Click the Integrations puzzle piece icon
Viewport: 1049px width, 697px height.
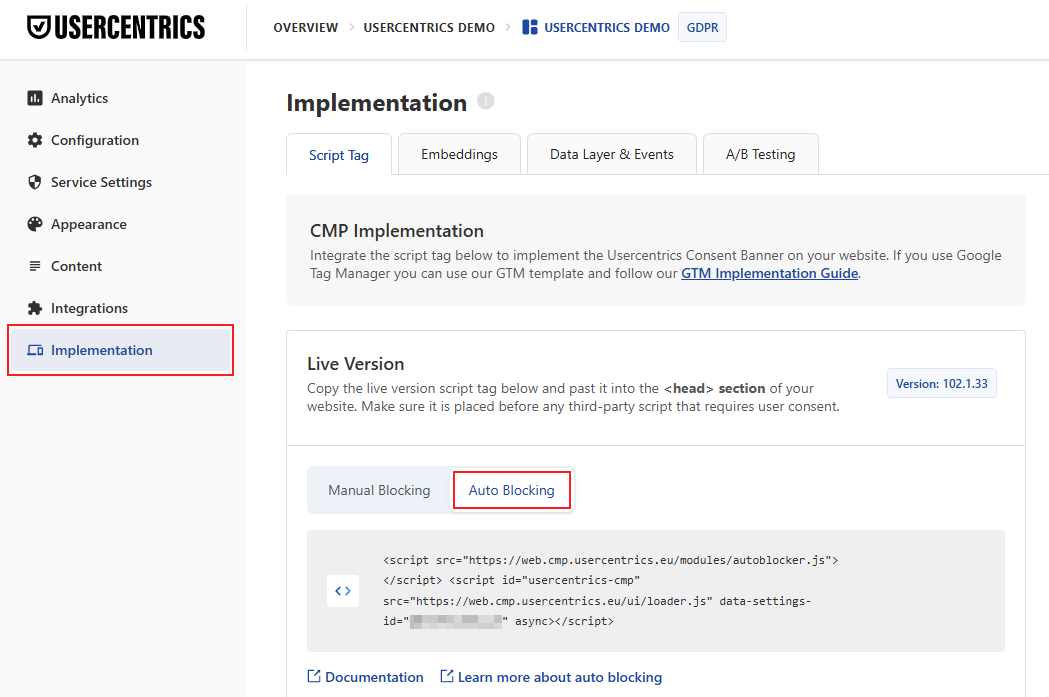35,308
